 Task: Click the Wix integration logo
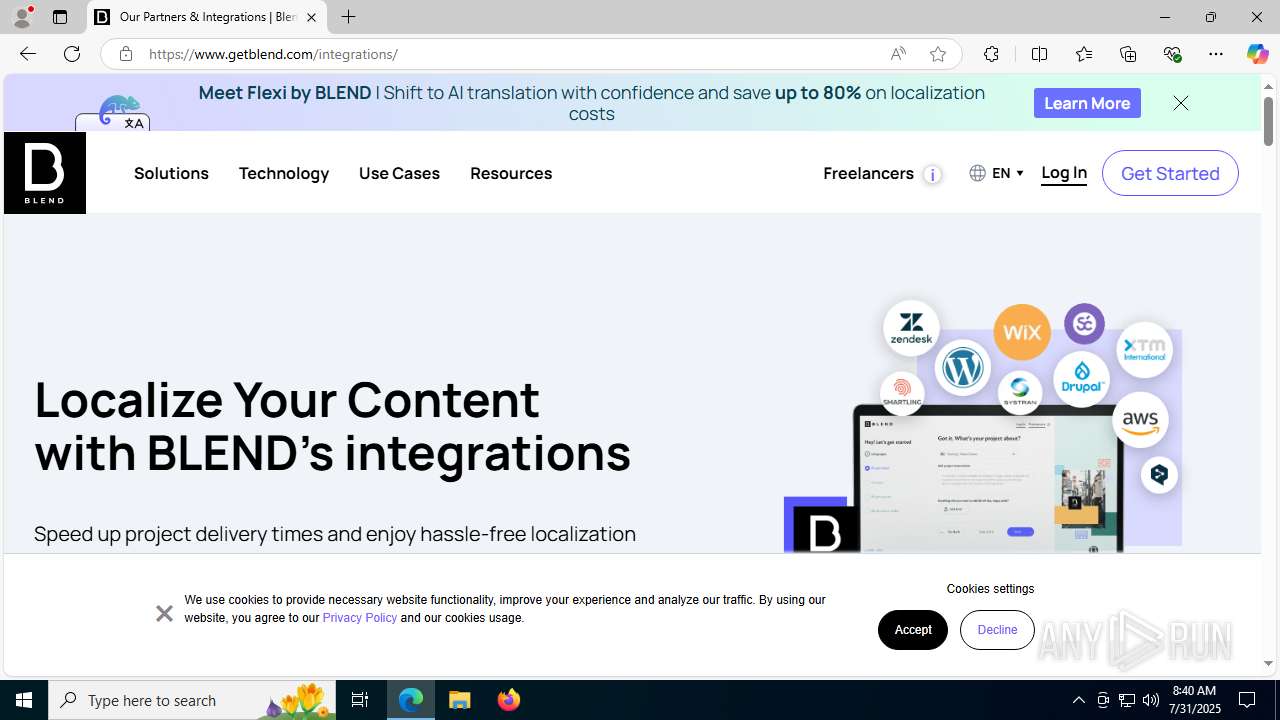(1022, 331)
